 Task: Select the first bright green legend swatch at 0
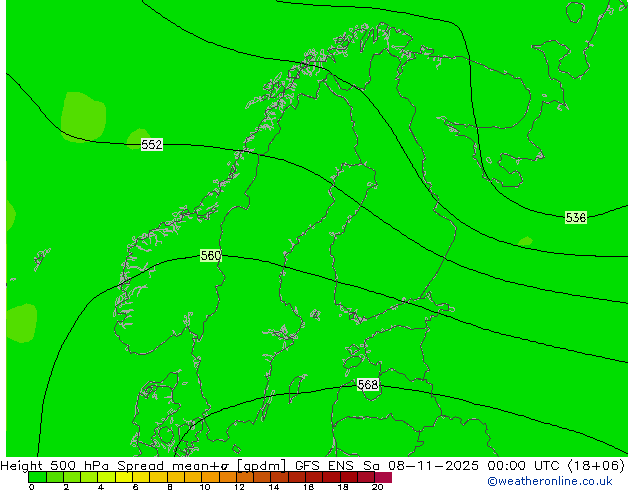(x=38, y=477)
